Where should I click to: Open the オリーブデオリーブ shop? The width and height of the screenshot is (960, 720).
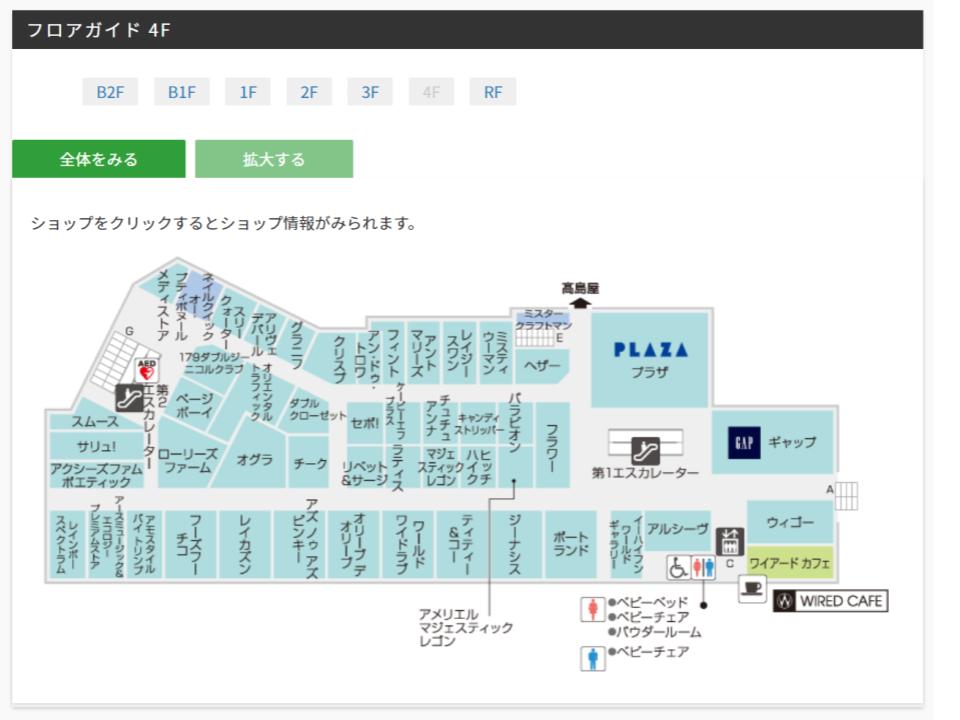(x=353, y=544)
